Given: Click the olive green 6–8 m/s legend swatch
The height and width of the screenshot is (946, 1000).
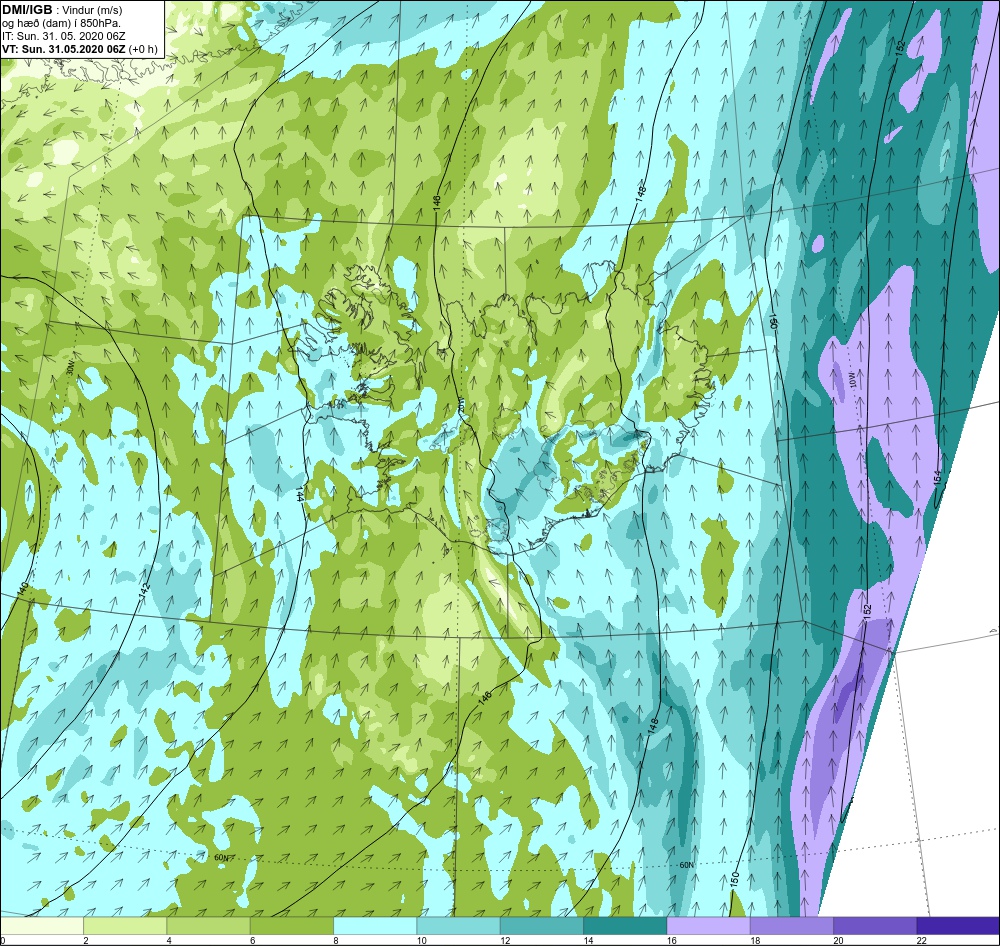Looking at the screenshot, I should [x=291, y=925].
